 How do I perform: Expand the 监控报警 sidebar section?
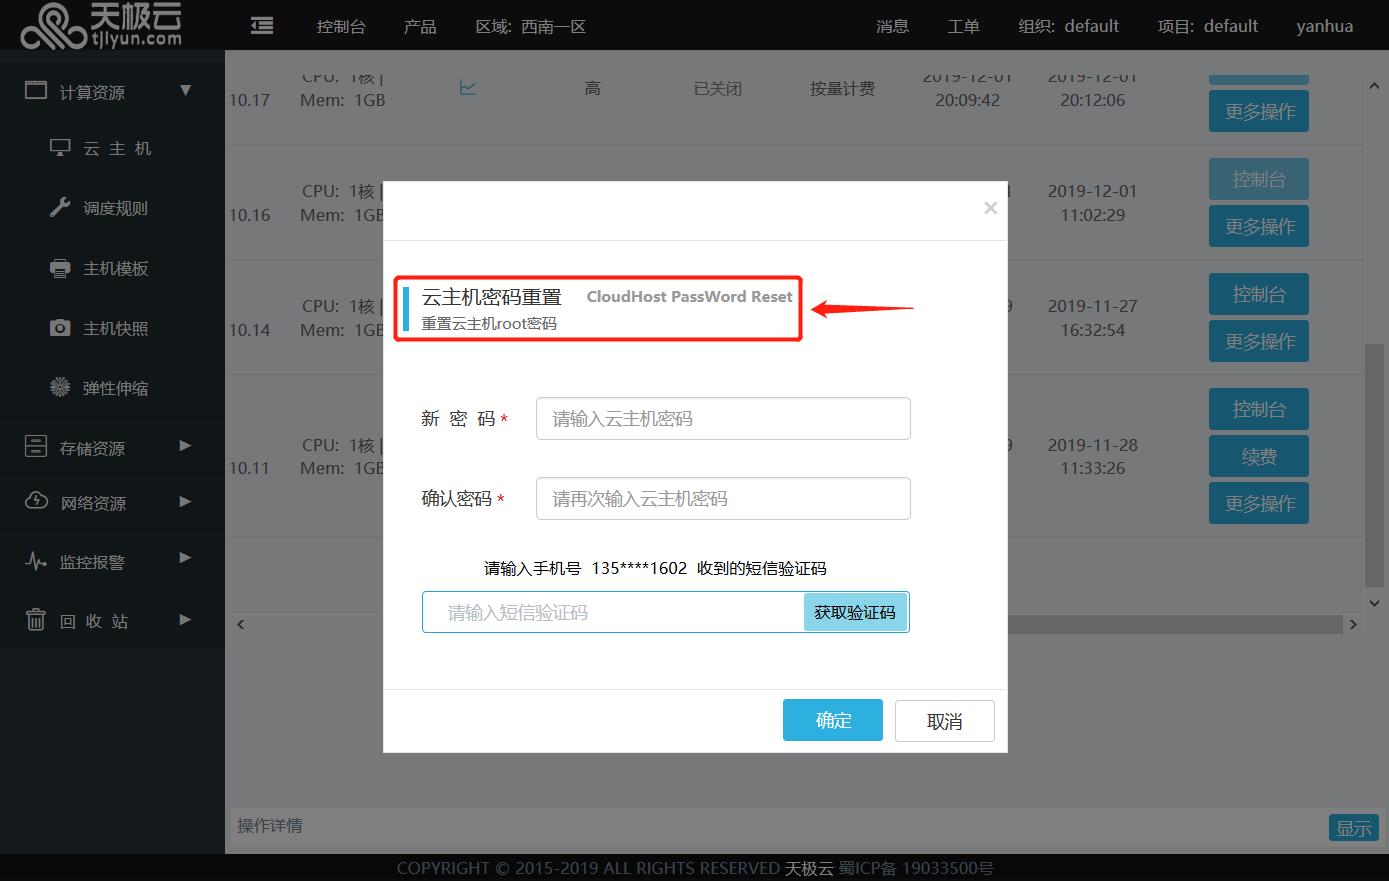click(185, 558)
